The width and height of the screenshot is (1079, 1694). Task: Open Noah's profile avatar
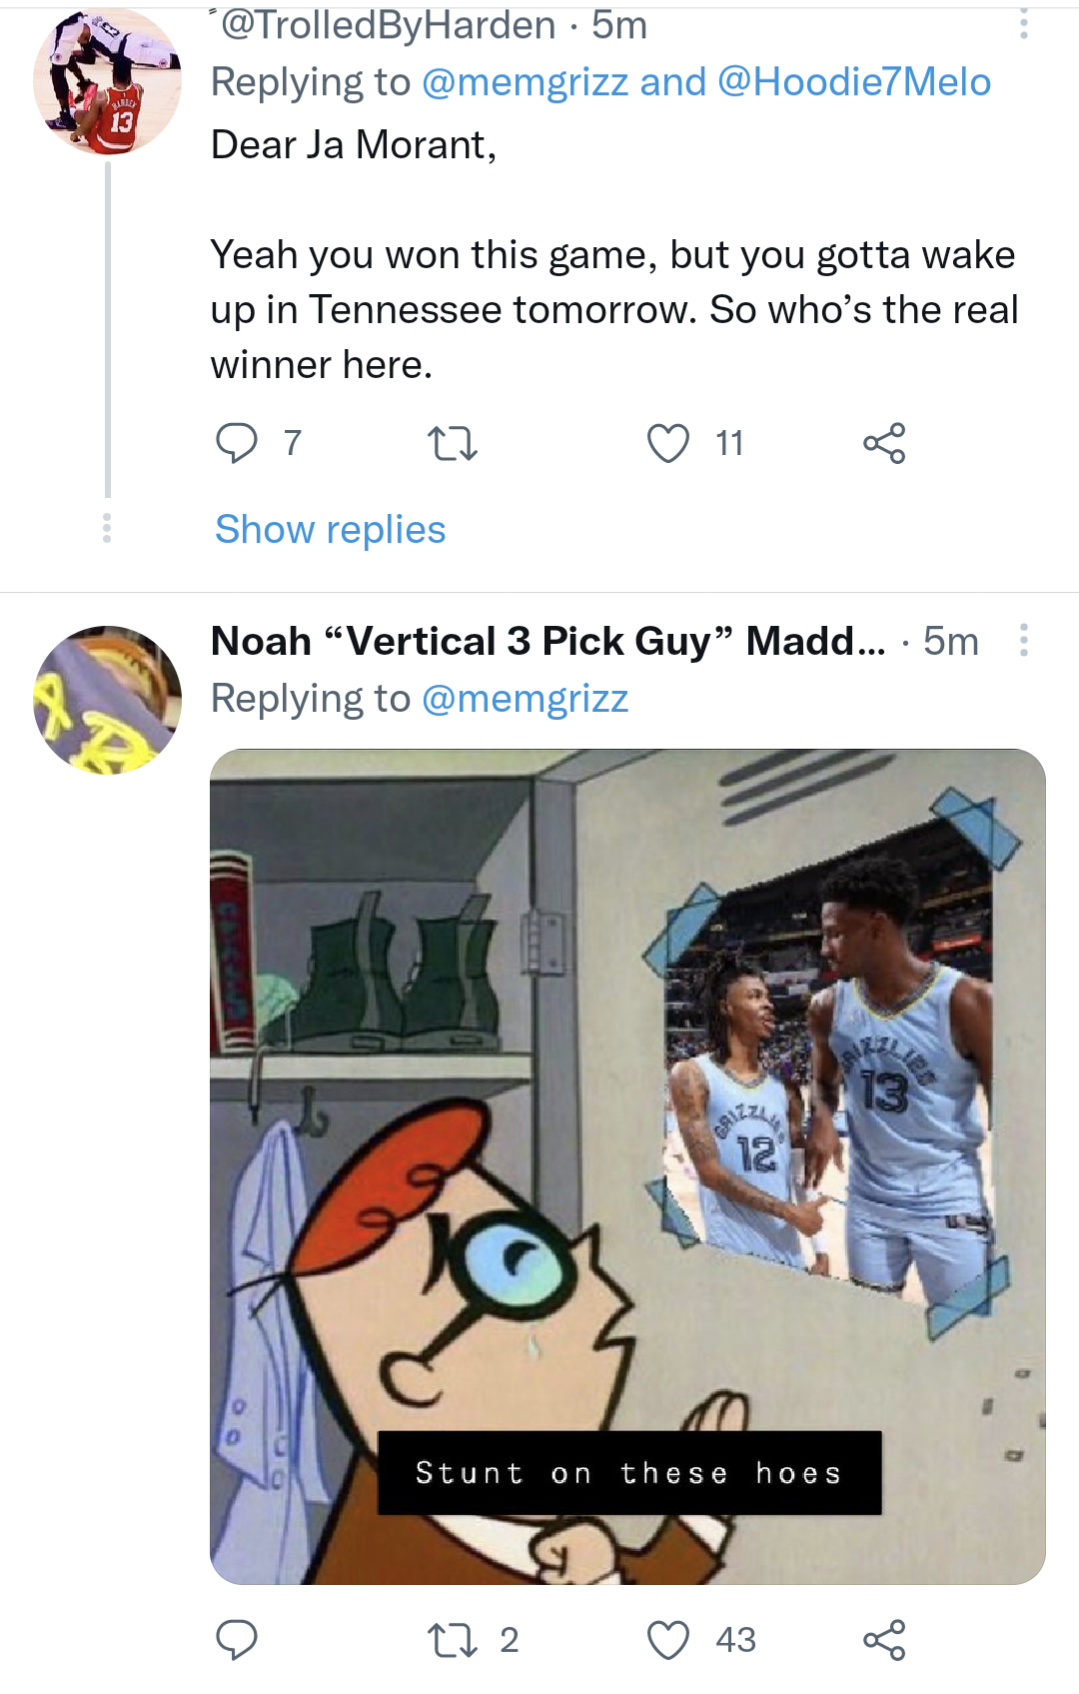tap(107, 700)
